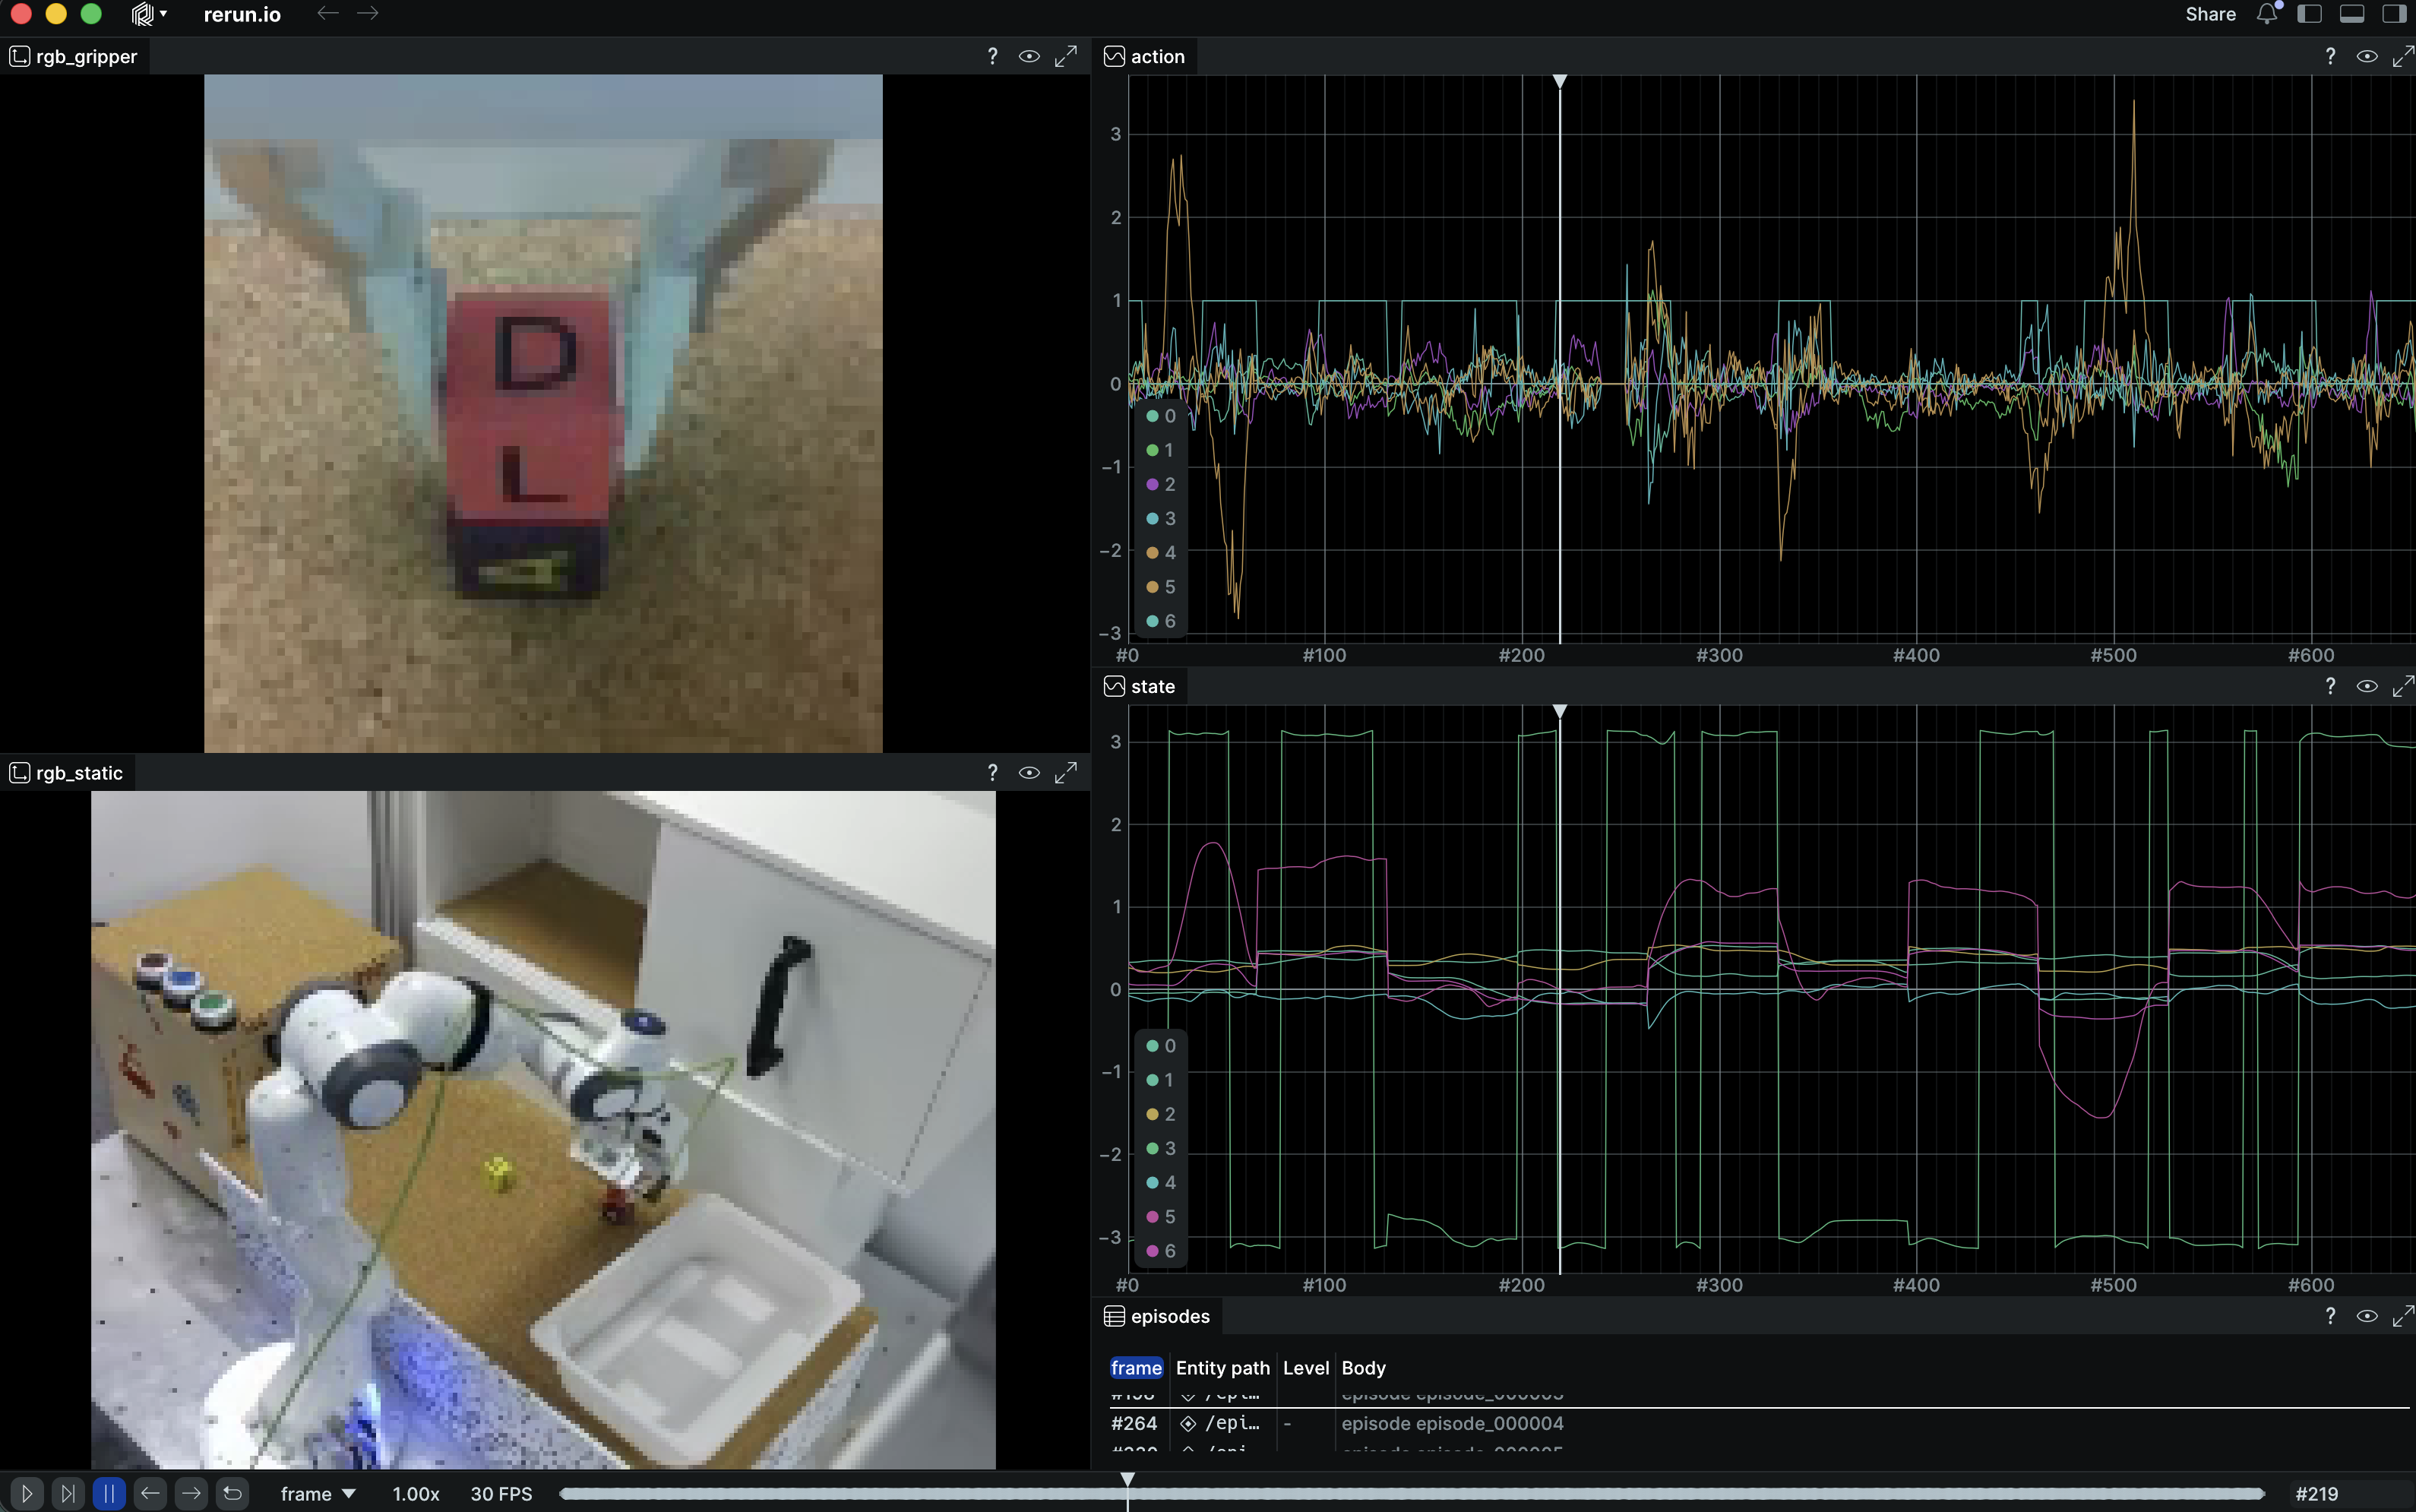The width and height of the screenshot is (2416, 1512).
Task: Pause playback with the pause control
Action: (x=109, y=1493)
